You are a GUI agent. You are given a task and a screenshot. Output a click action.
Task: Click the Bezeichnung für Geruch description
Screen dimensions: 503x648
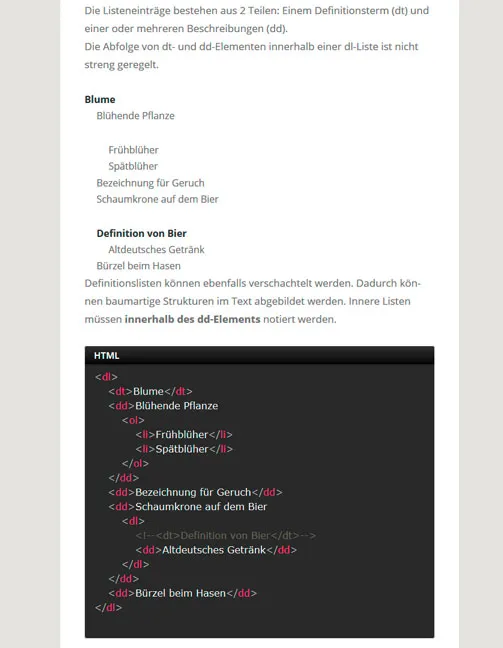(x=150, y=183)
